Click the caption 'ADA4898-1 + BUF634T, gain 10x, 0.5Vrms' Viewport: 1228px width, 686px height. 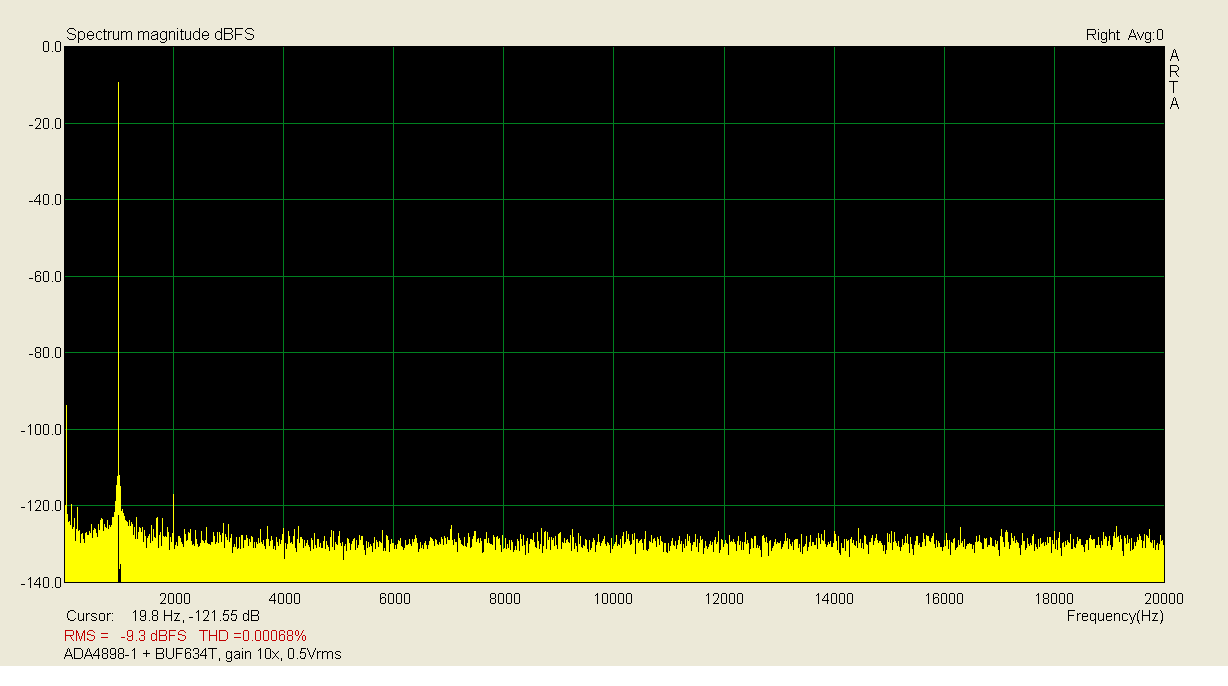click(x=202, y=654)
